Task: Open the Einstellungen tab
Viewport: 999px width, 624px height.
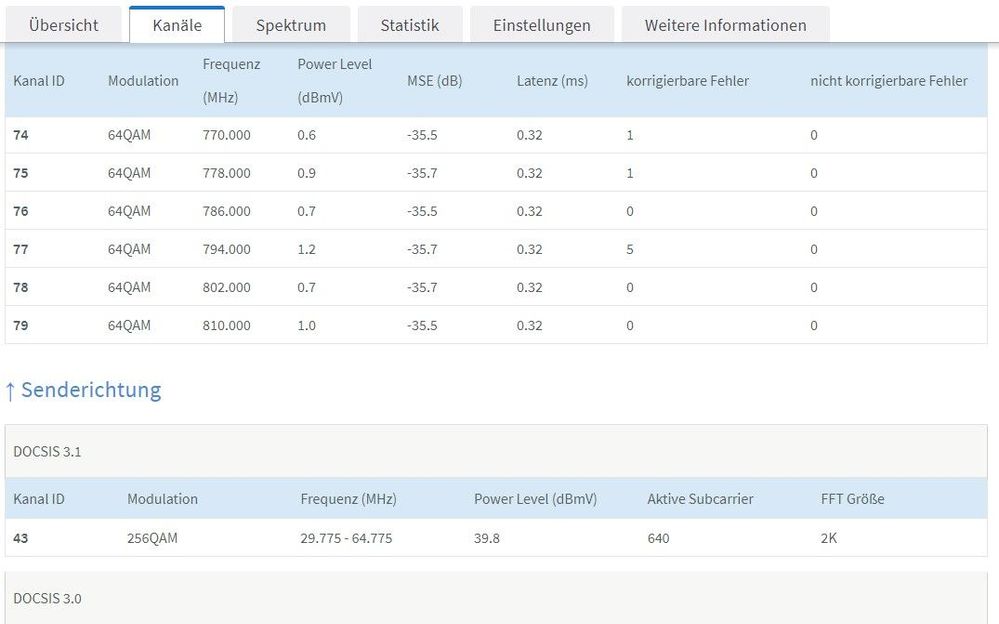Action: [541, 25]
